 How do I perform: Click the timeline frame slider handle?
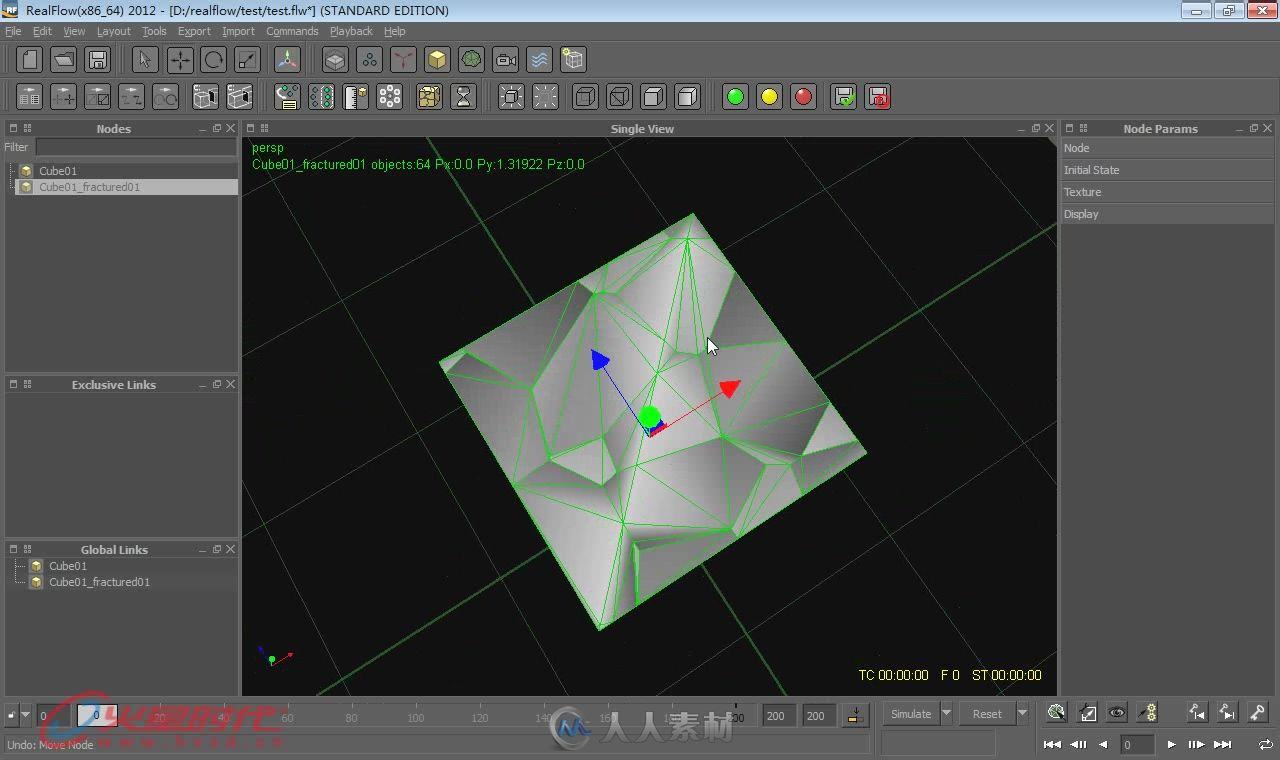97,715
